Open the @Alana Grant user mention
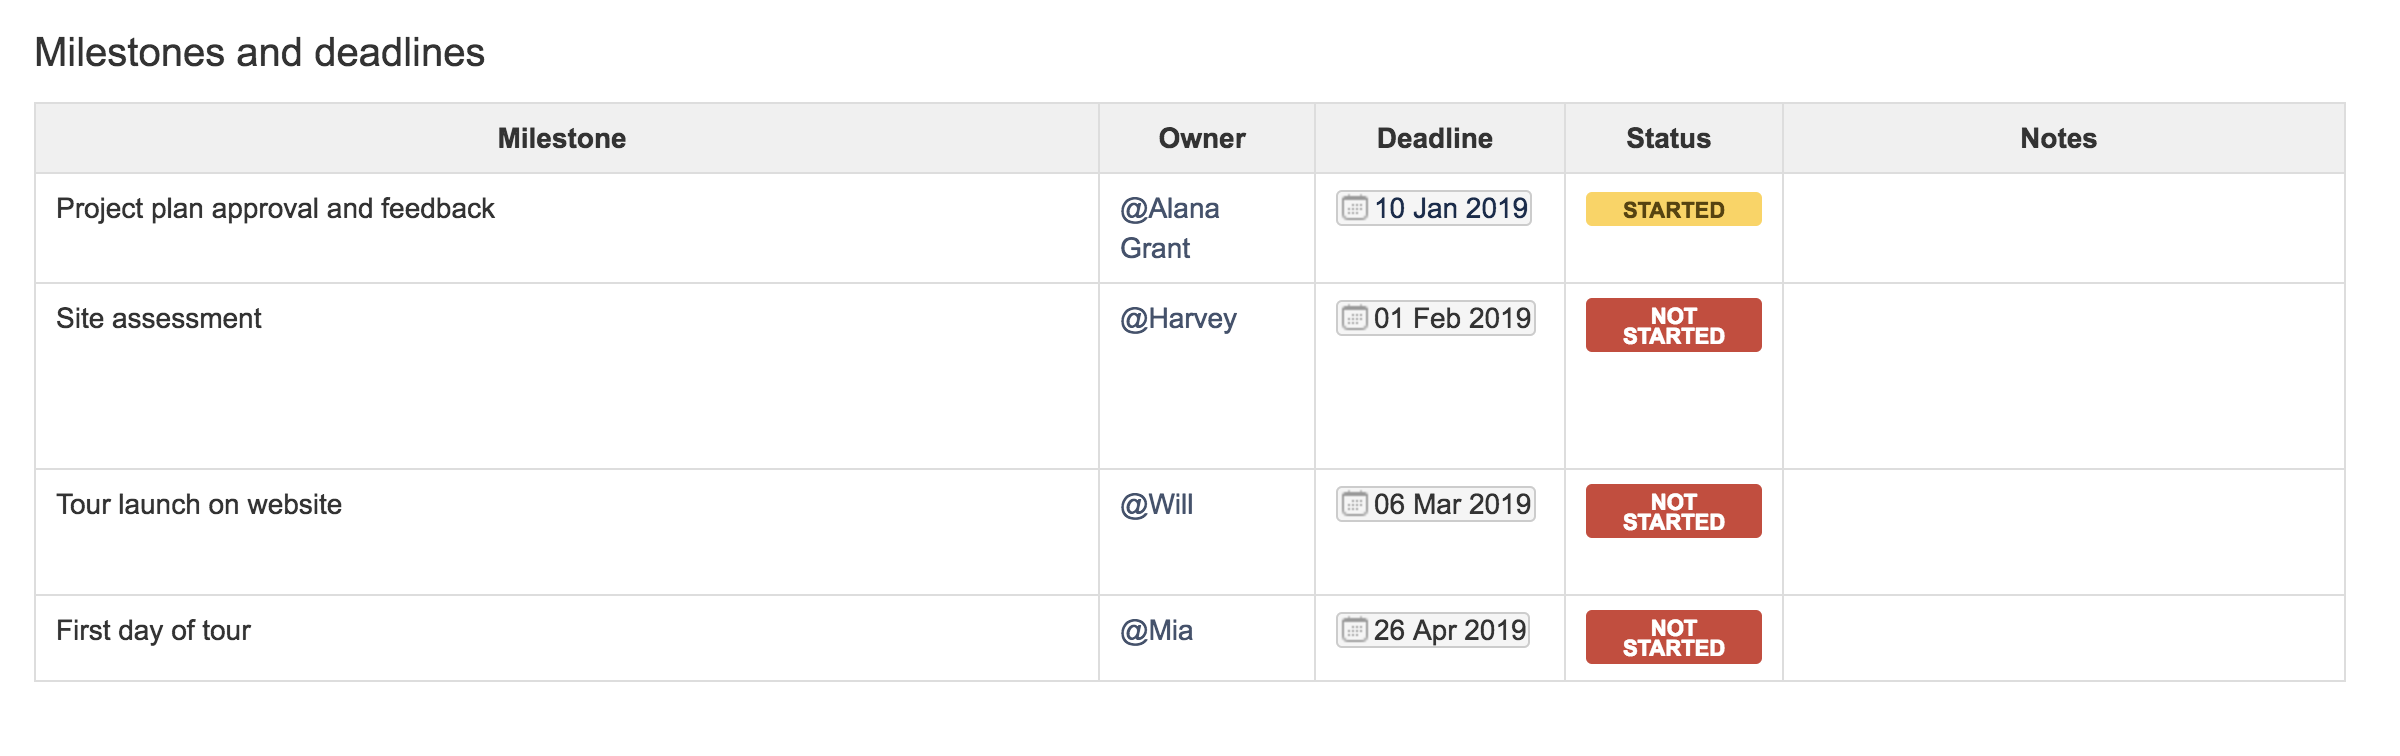Viewport: 2400px width, 756px height. point(1169,228)
